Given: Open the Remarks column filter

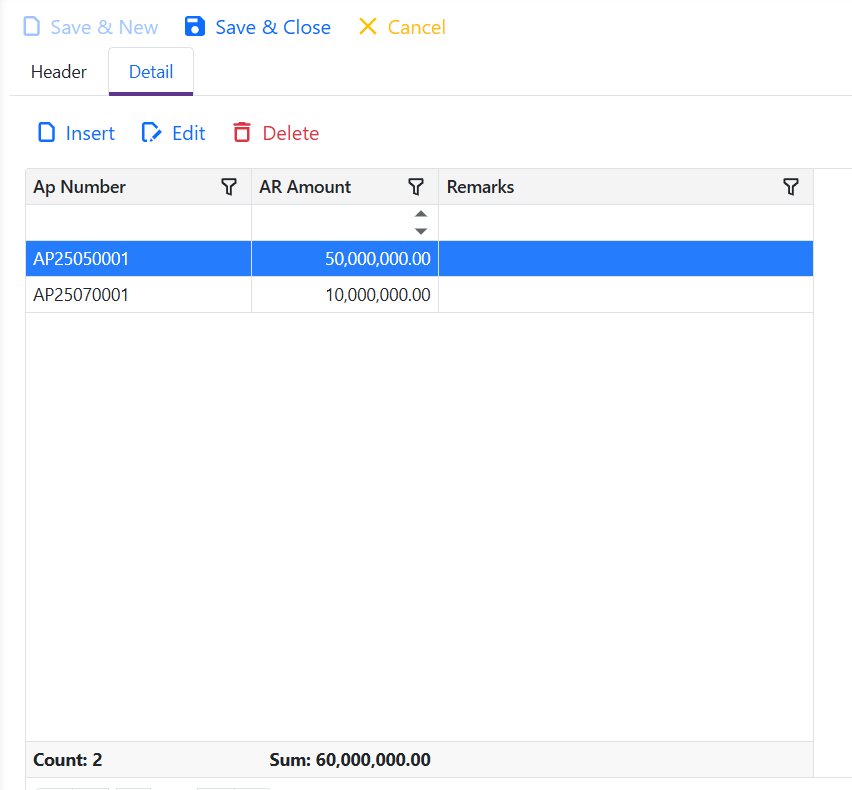Looking at the screenshot, I should click(x=791, y=187).
